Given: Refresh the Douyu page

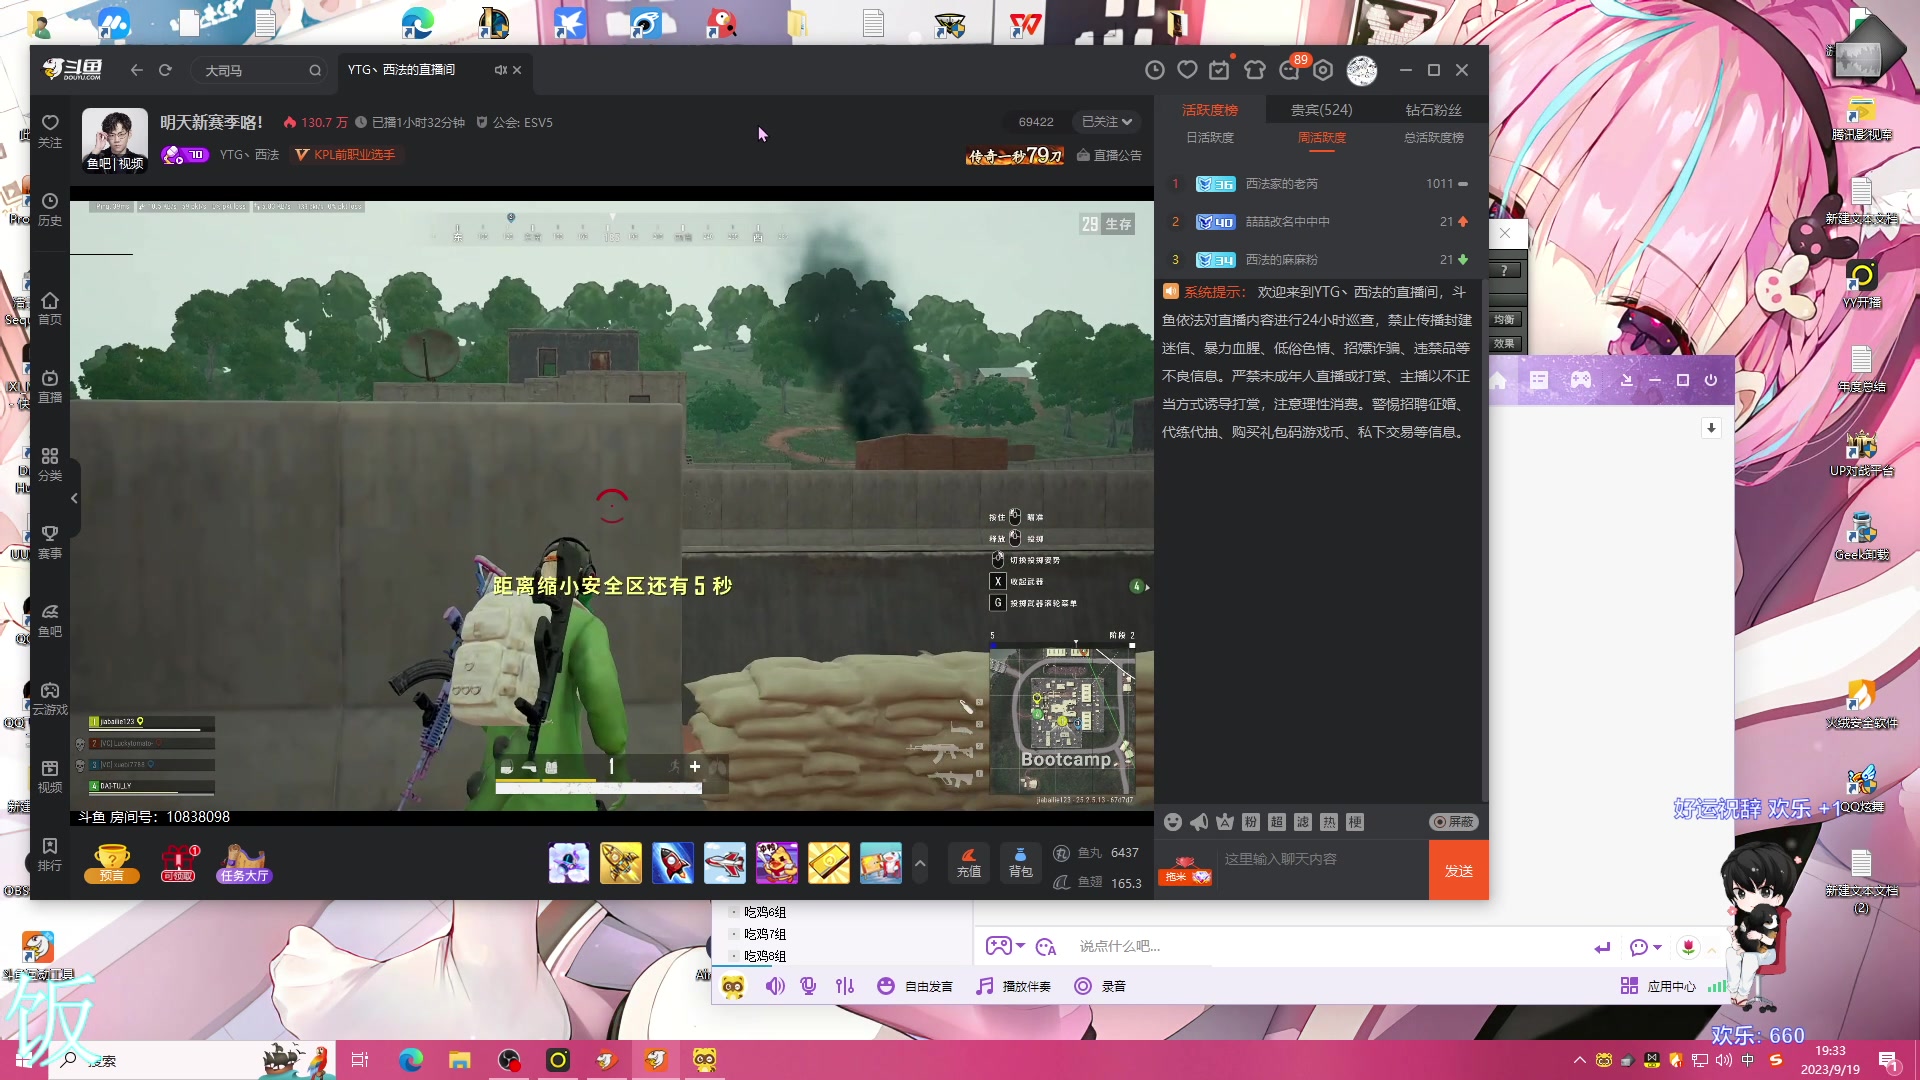Looking at the screenshot, I should point(165,70).
